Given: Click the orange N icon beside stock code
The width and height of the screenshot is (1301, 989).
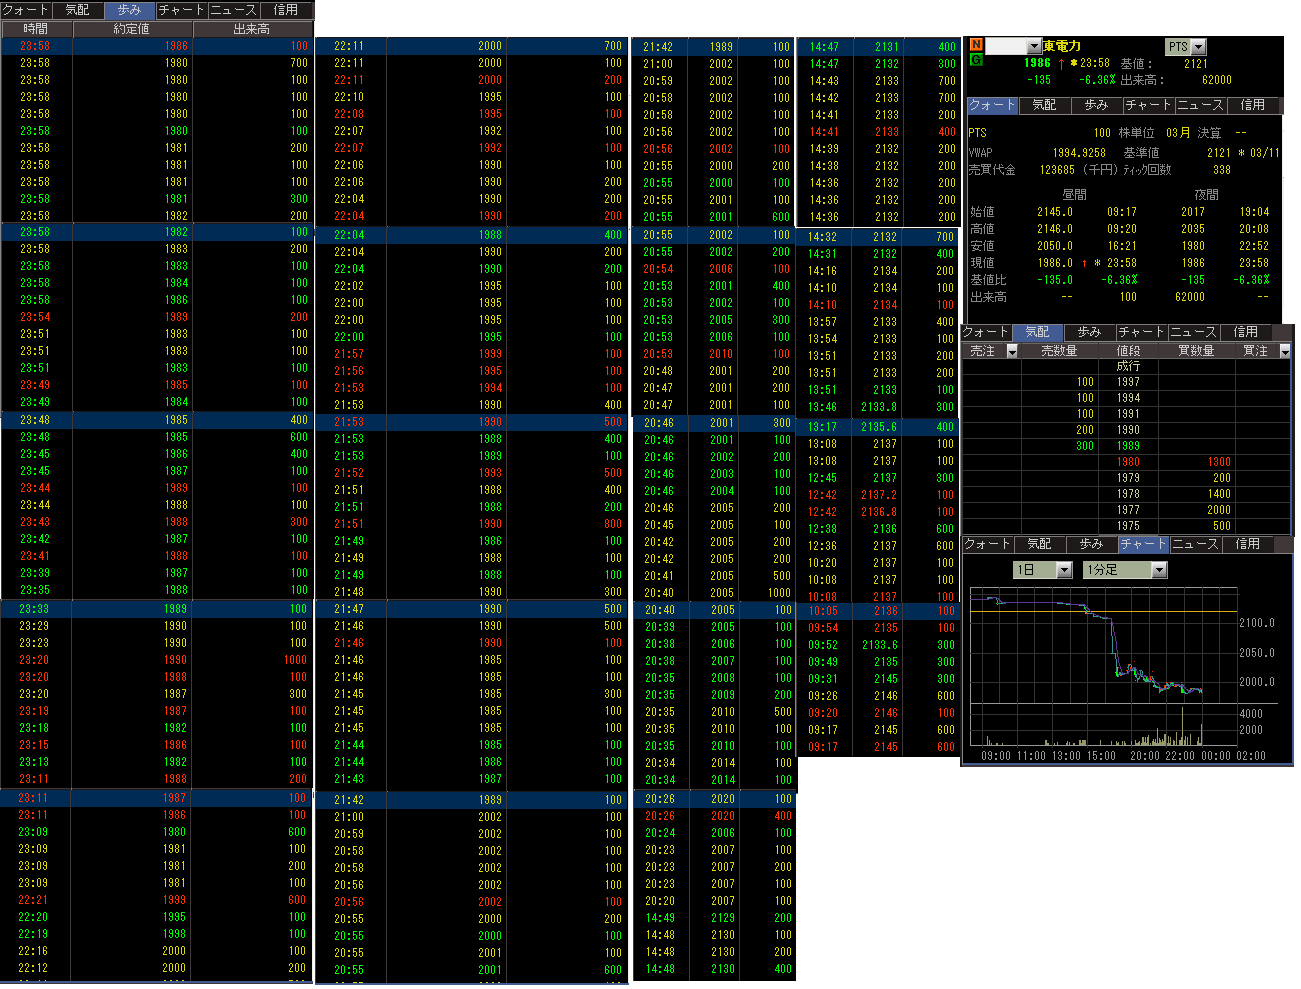Looking at the screenshot, I should 976,45.
